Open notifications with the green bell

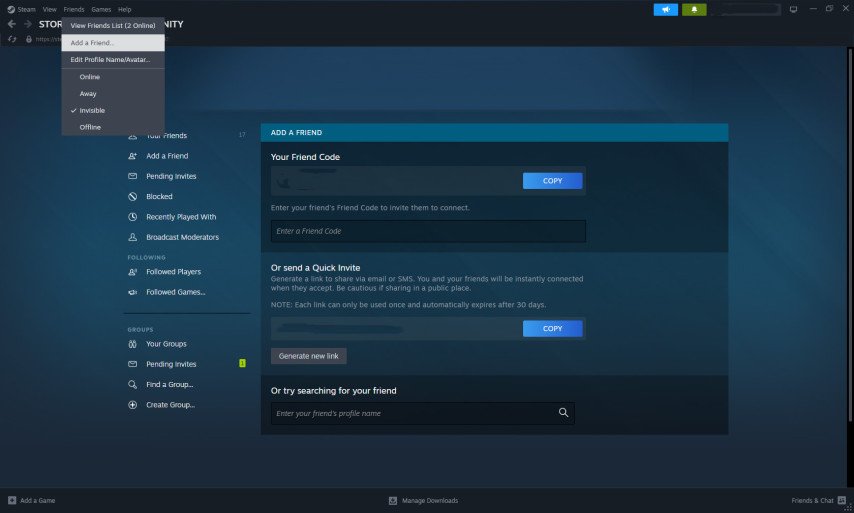pos(694,9)
